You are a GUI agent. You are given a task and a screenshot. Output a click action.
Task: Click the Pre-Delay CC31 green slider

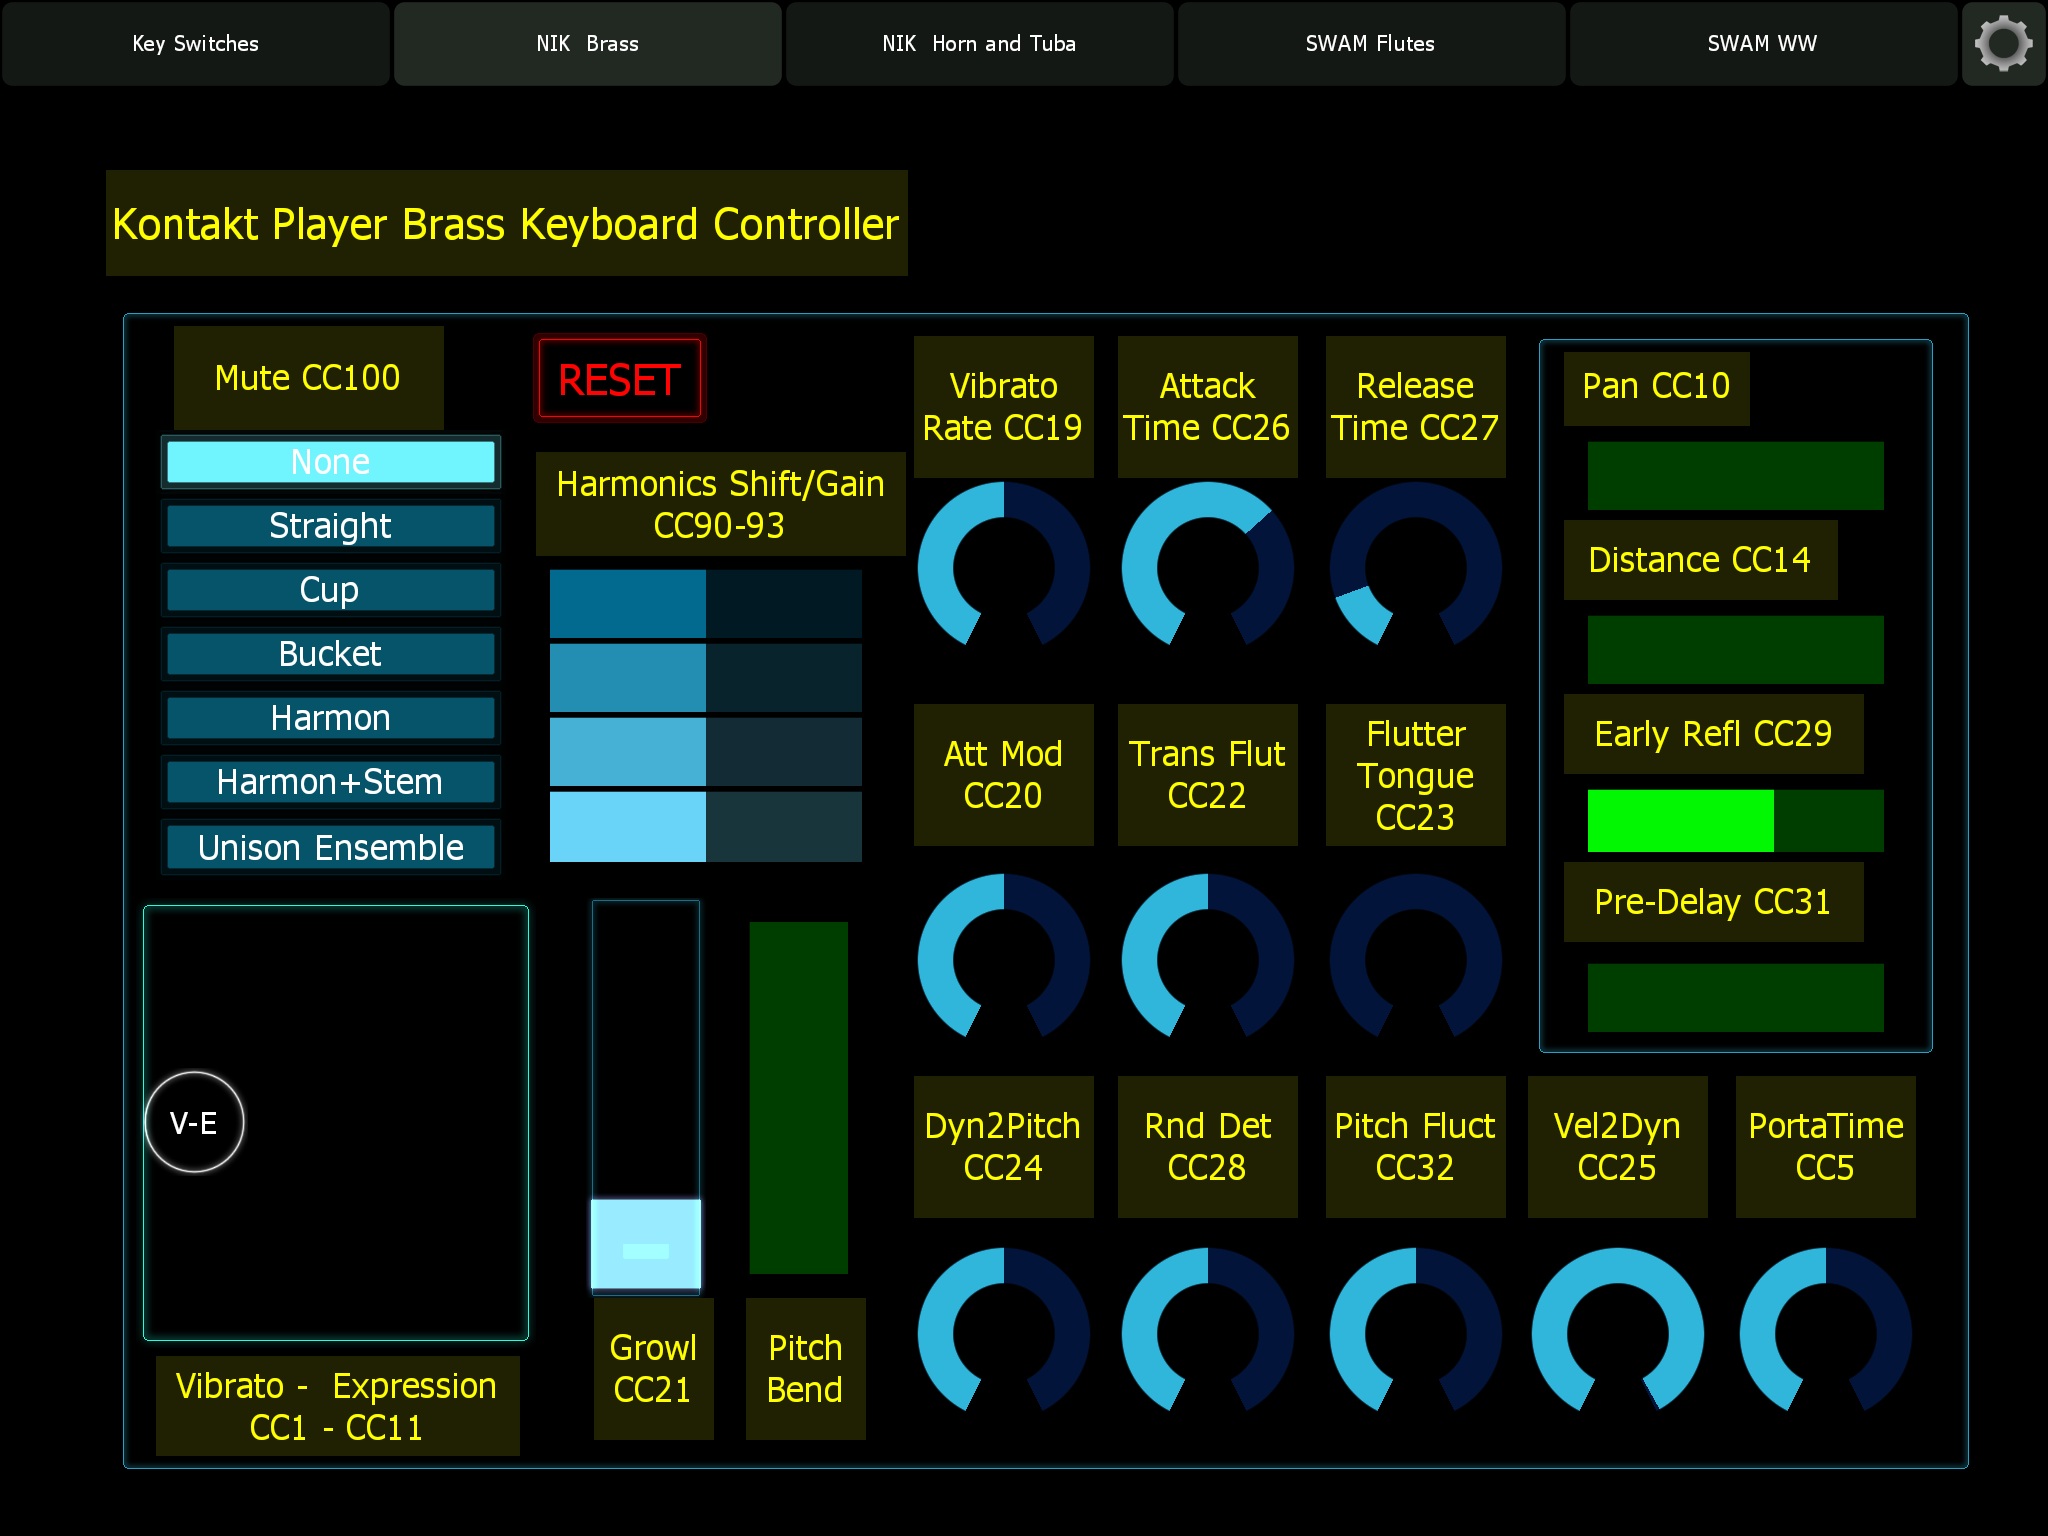1736,998
